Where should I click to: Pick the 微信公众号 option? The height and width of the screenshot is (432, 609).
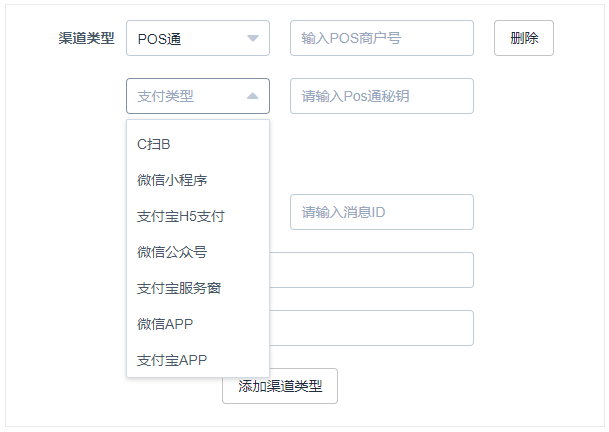[198, 252]
